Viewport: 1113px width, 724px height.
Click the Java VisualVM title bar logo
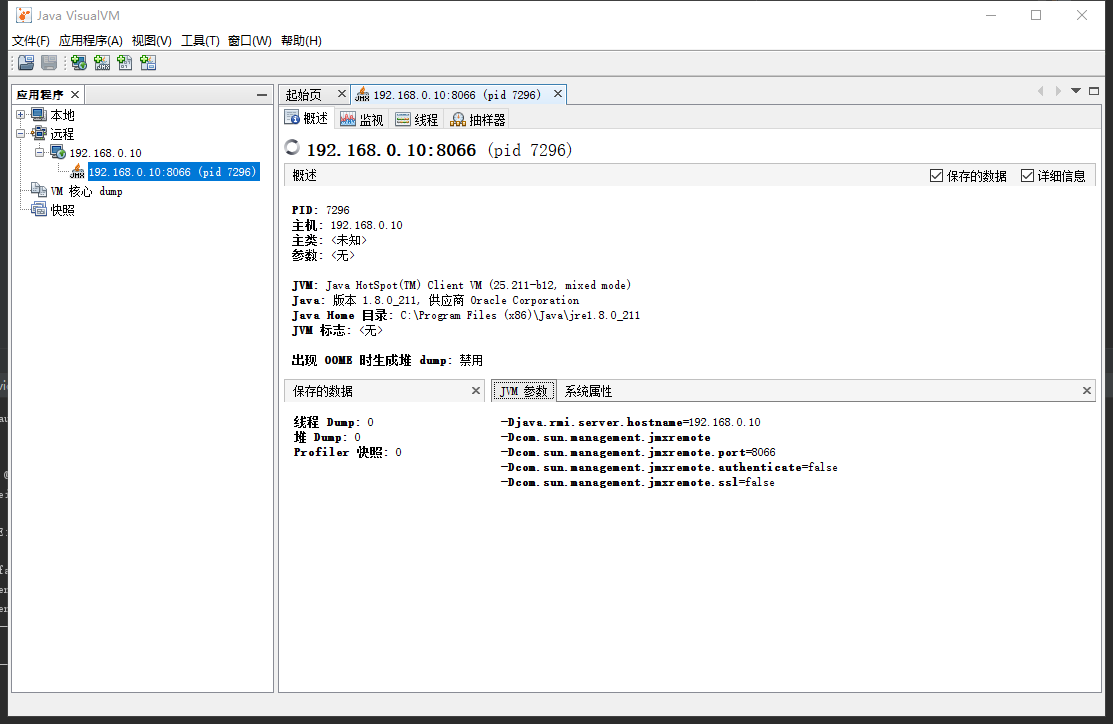tap(24, 15)
